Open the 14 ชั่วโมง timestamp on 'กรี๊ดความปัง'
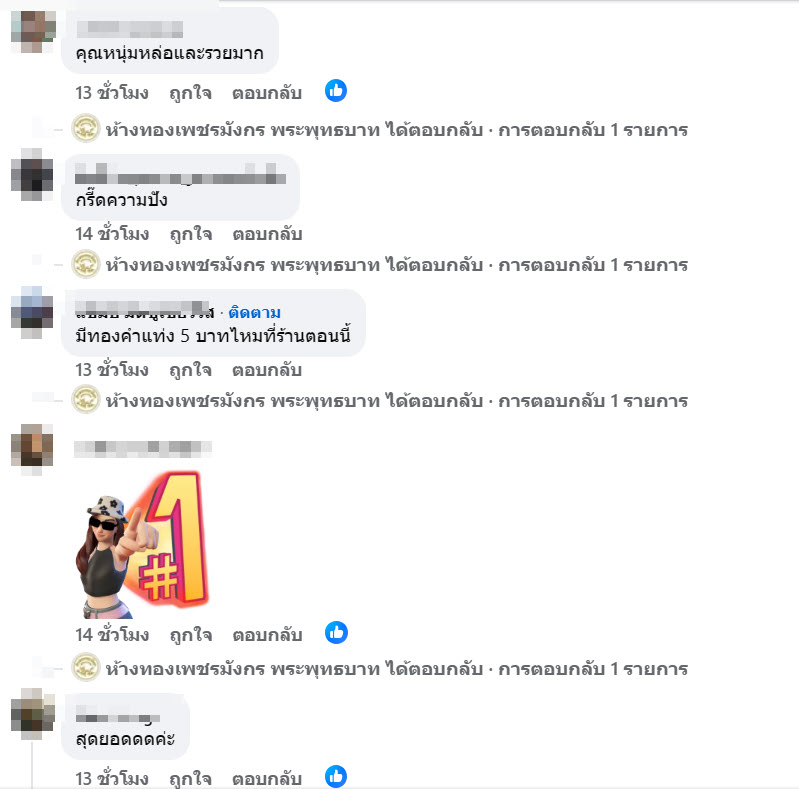 click(112, 234)
